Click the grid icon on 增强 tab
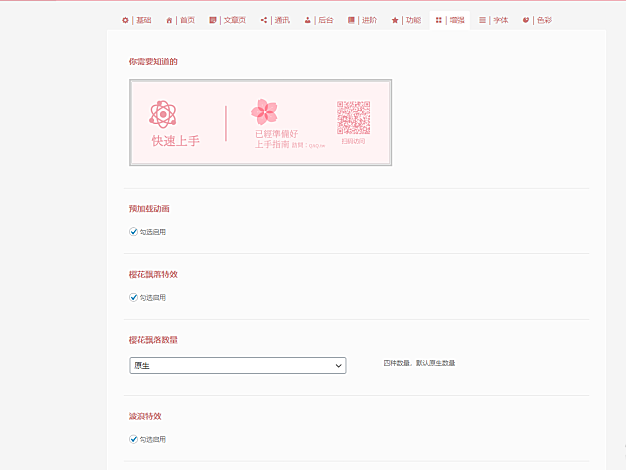The width and height of the screenshot is (626, 470). 439,20
